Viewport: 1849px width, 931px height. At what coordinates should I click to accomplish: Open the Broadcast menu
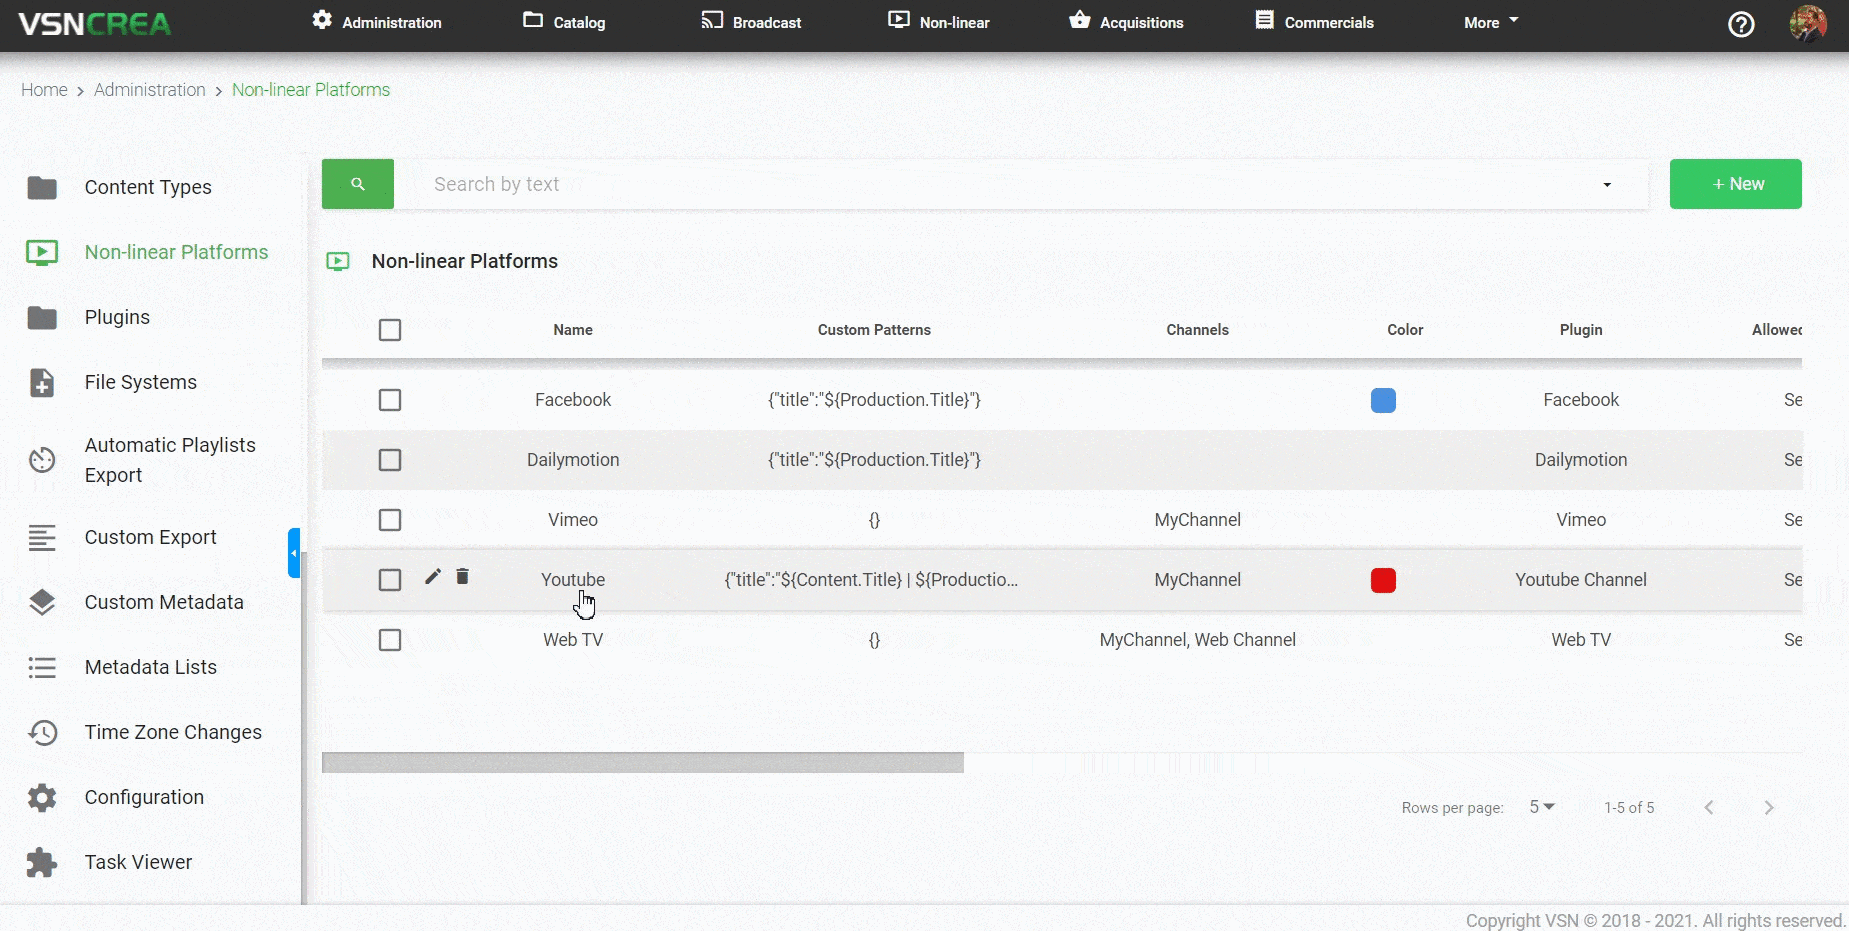point(751,22)
